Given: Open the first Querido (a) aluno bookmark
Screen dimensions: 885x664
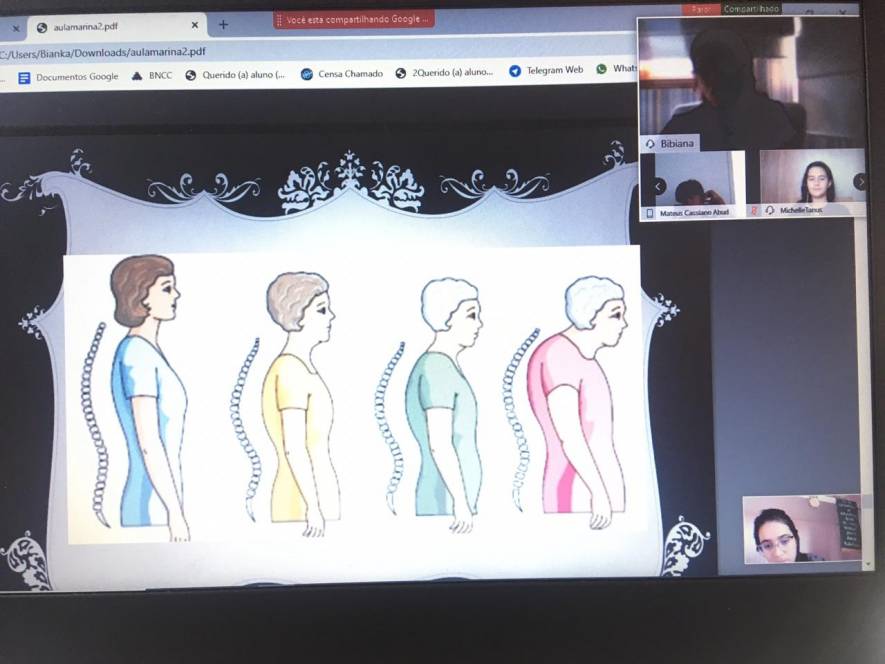Looking at the screenshot, I should pos(236,74).
